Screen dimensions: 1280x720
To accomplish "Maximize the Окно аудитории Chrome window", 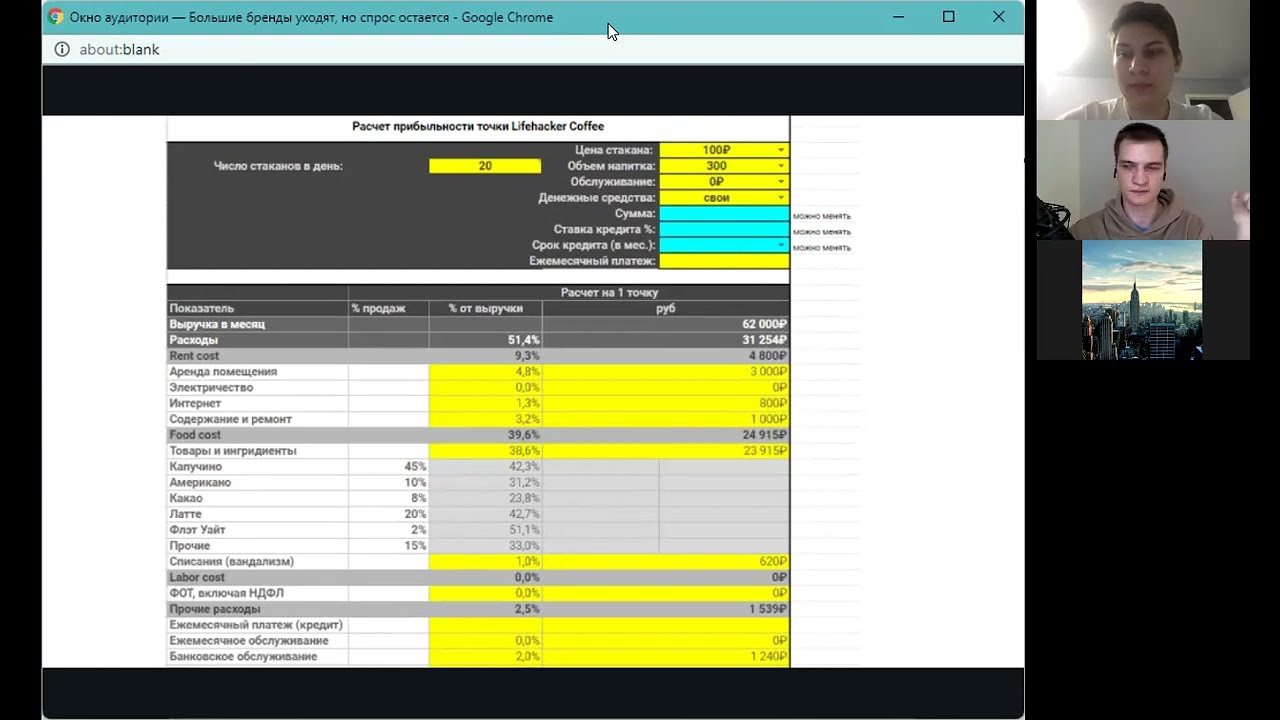I will pyautogui.click(x=948, y=17).
